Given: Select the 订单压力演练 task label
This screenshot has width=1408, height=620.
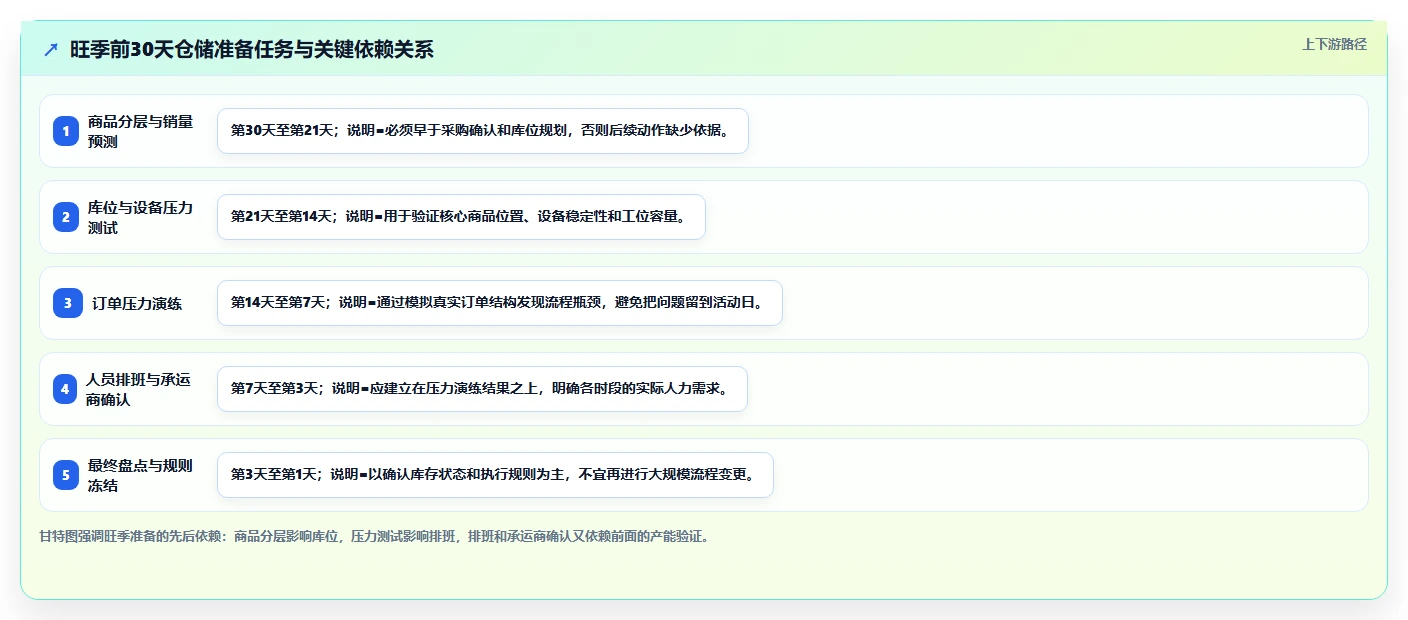Looking at the screenshot, I should 137,303.
